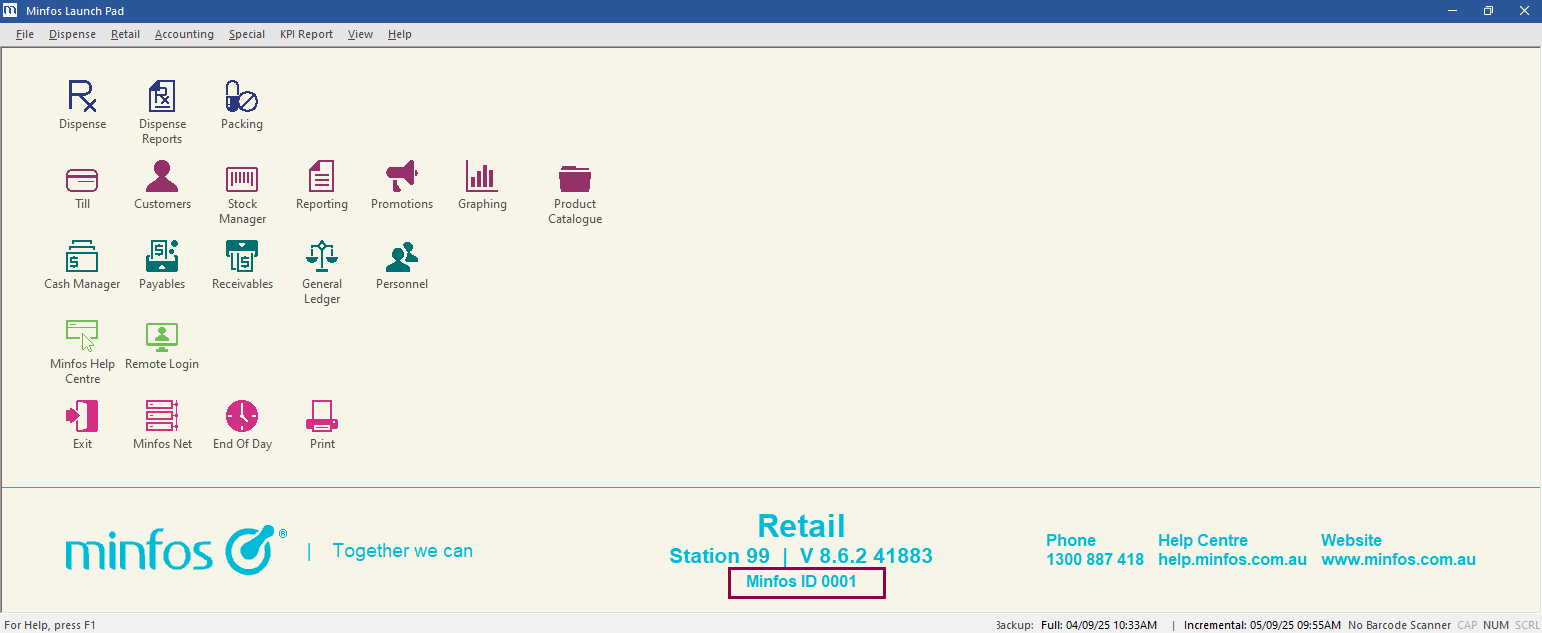Open the Graphing chart icon
This screenshot has width=1542, height=633.
click(482, 176)
